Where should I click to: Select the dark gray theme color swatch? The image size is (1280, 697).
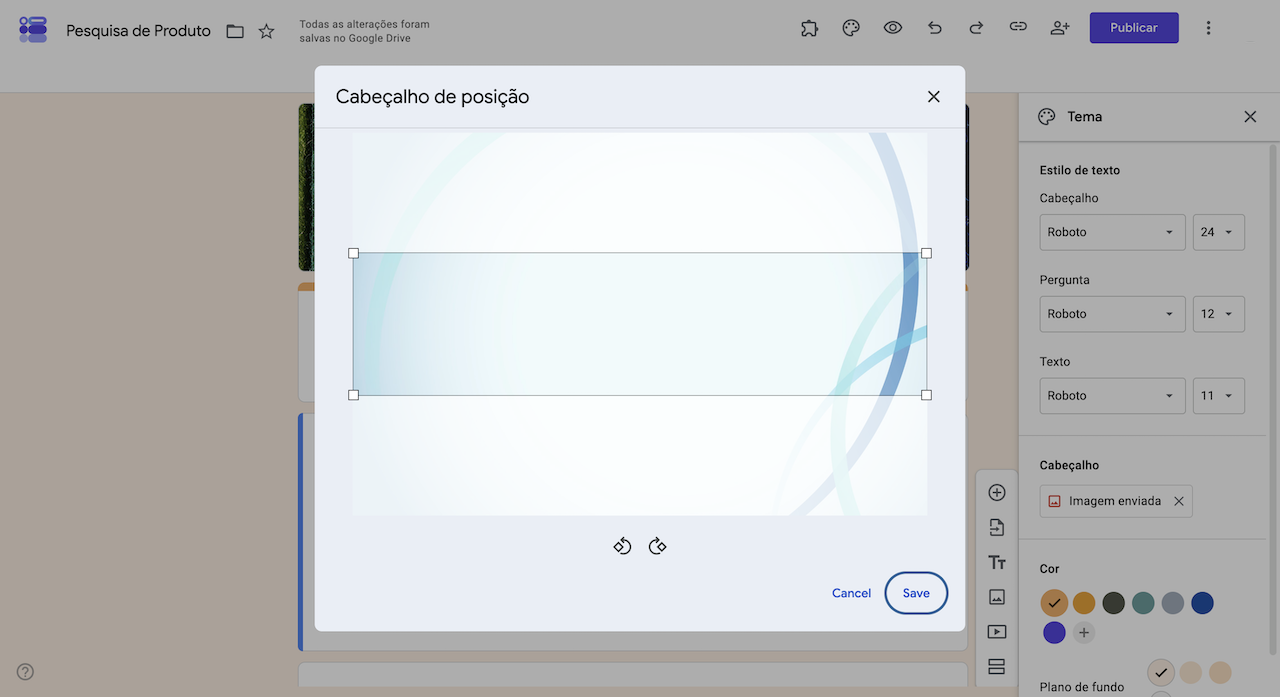coord(1113,603)
